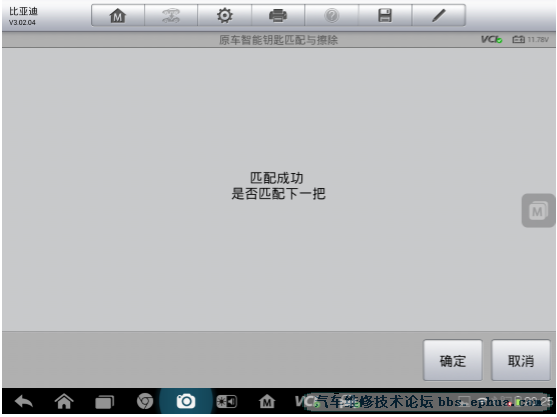Open MaxiSys shortcut in navigation bar
557x417 pixels.
267,402
